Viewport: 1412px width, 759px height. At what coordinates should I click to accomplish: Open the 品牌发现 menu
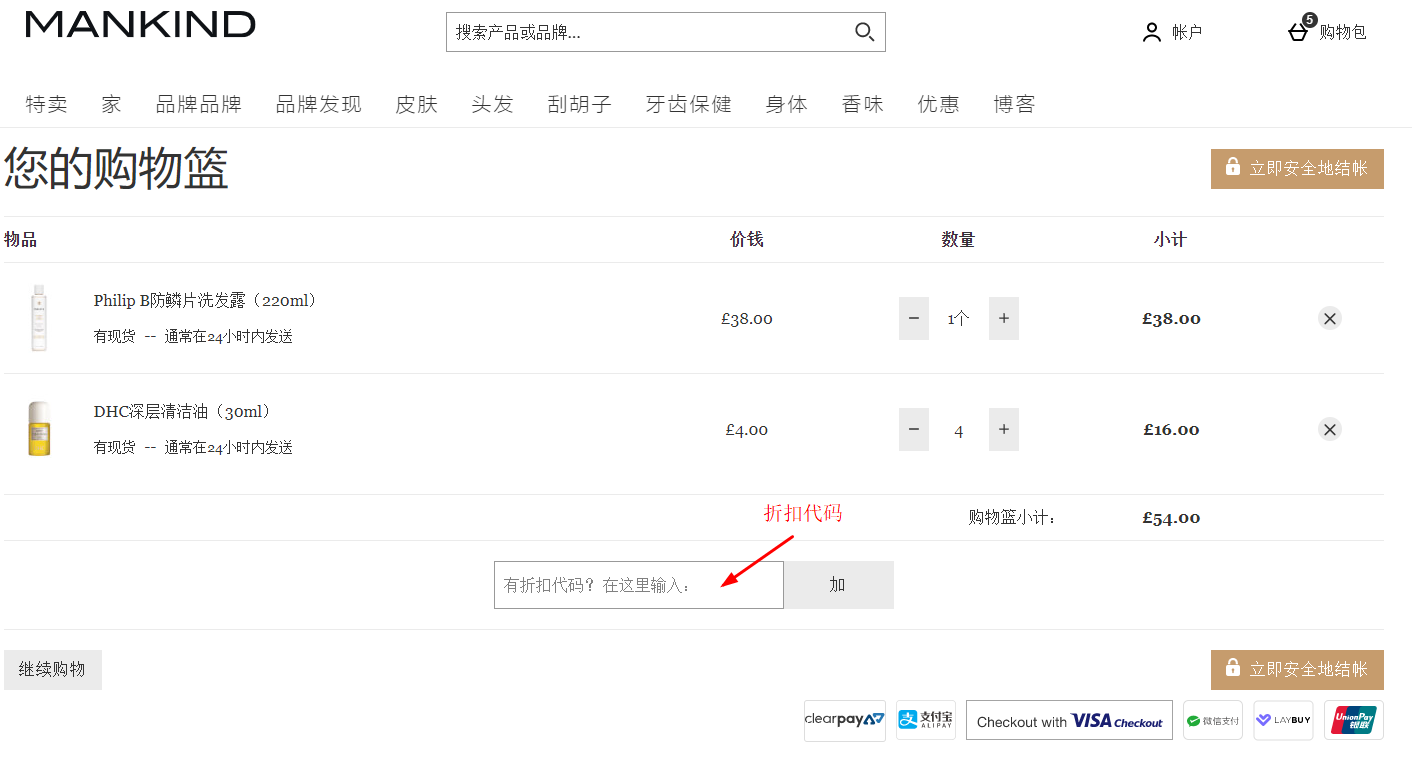(319, 104)
